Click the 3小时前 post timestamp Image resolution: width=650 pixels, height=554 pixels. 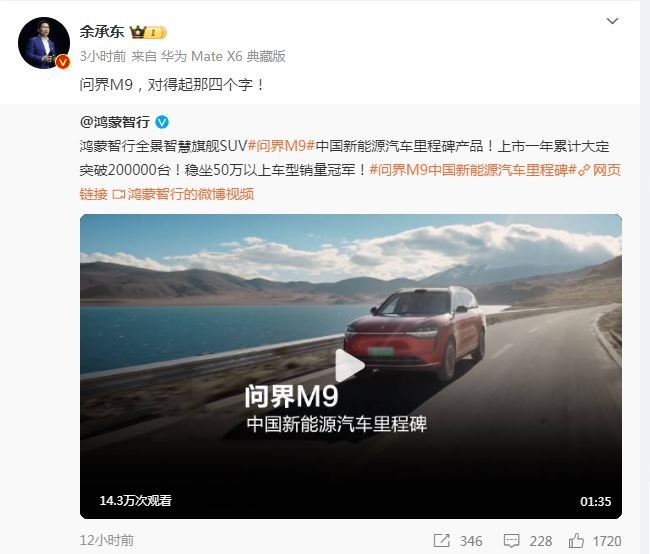tap(102, 56)
